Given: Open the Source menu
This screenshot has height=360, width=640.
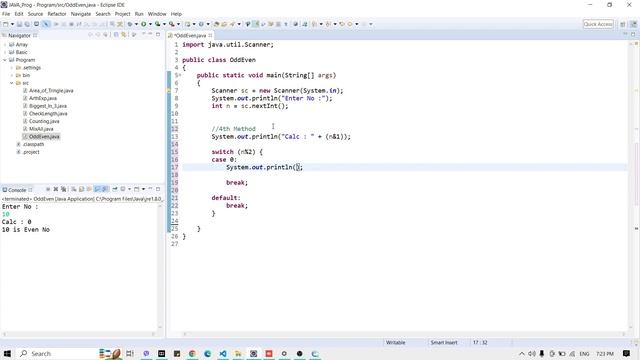Looking at the screenshot, I should pos(35,14).
